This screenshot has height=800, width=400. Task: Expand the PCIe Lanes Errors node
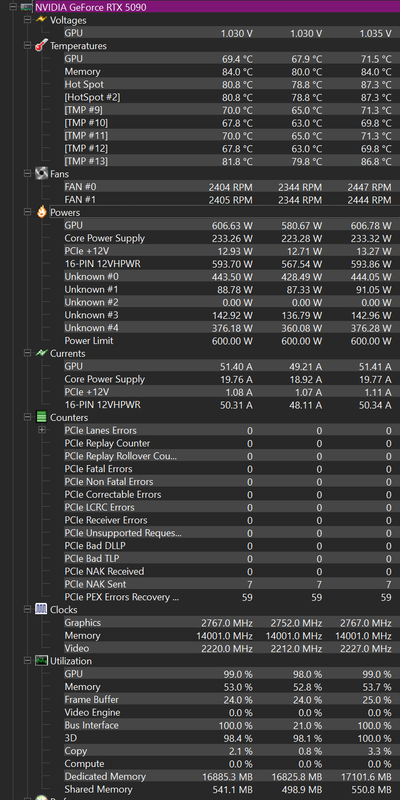(x=41, y=430)
